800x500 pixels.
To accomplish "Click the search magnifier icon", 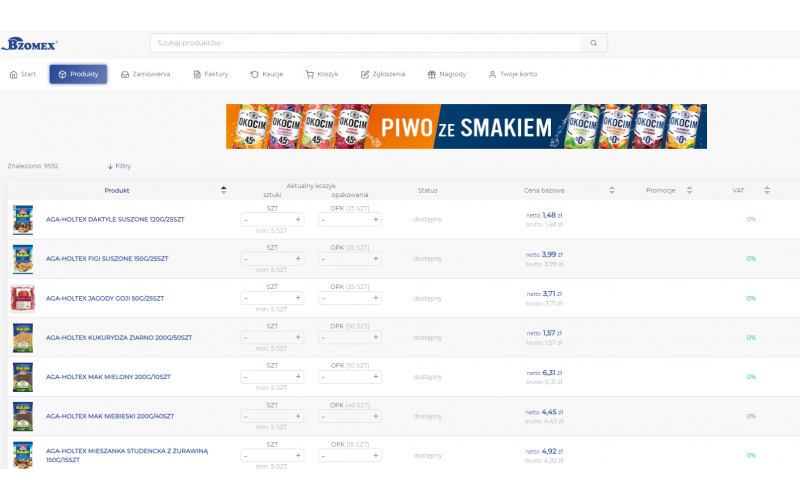I will (593, 43).
